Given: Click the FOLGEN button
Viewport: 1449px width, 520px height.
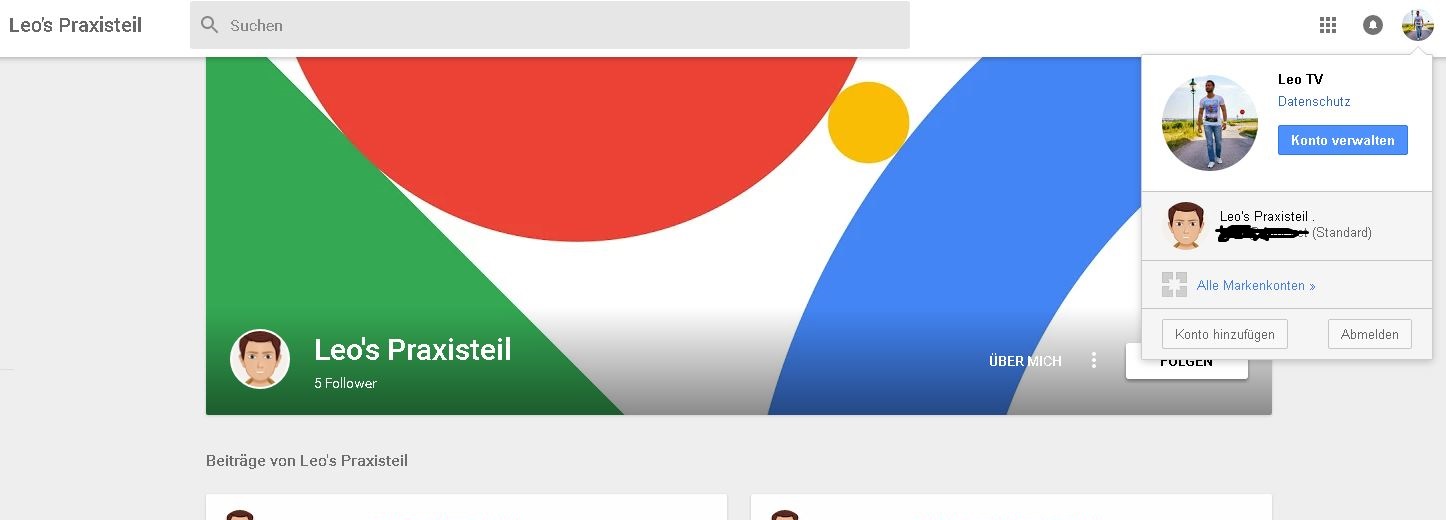Looking at the screenshot, I should point(1186,362).
